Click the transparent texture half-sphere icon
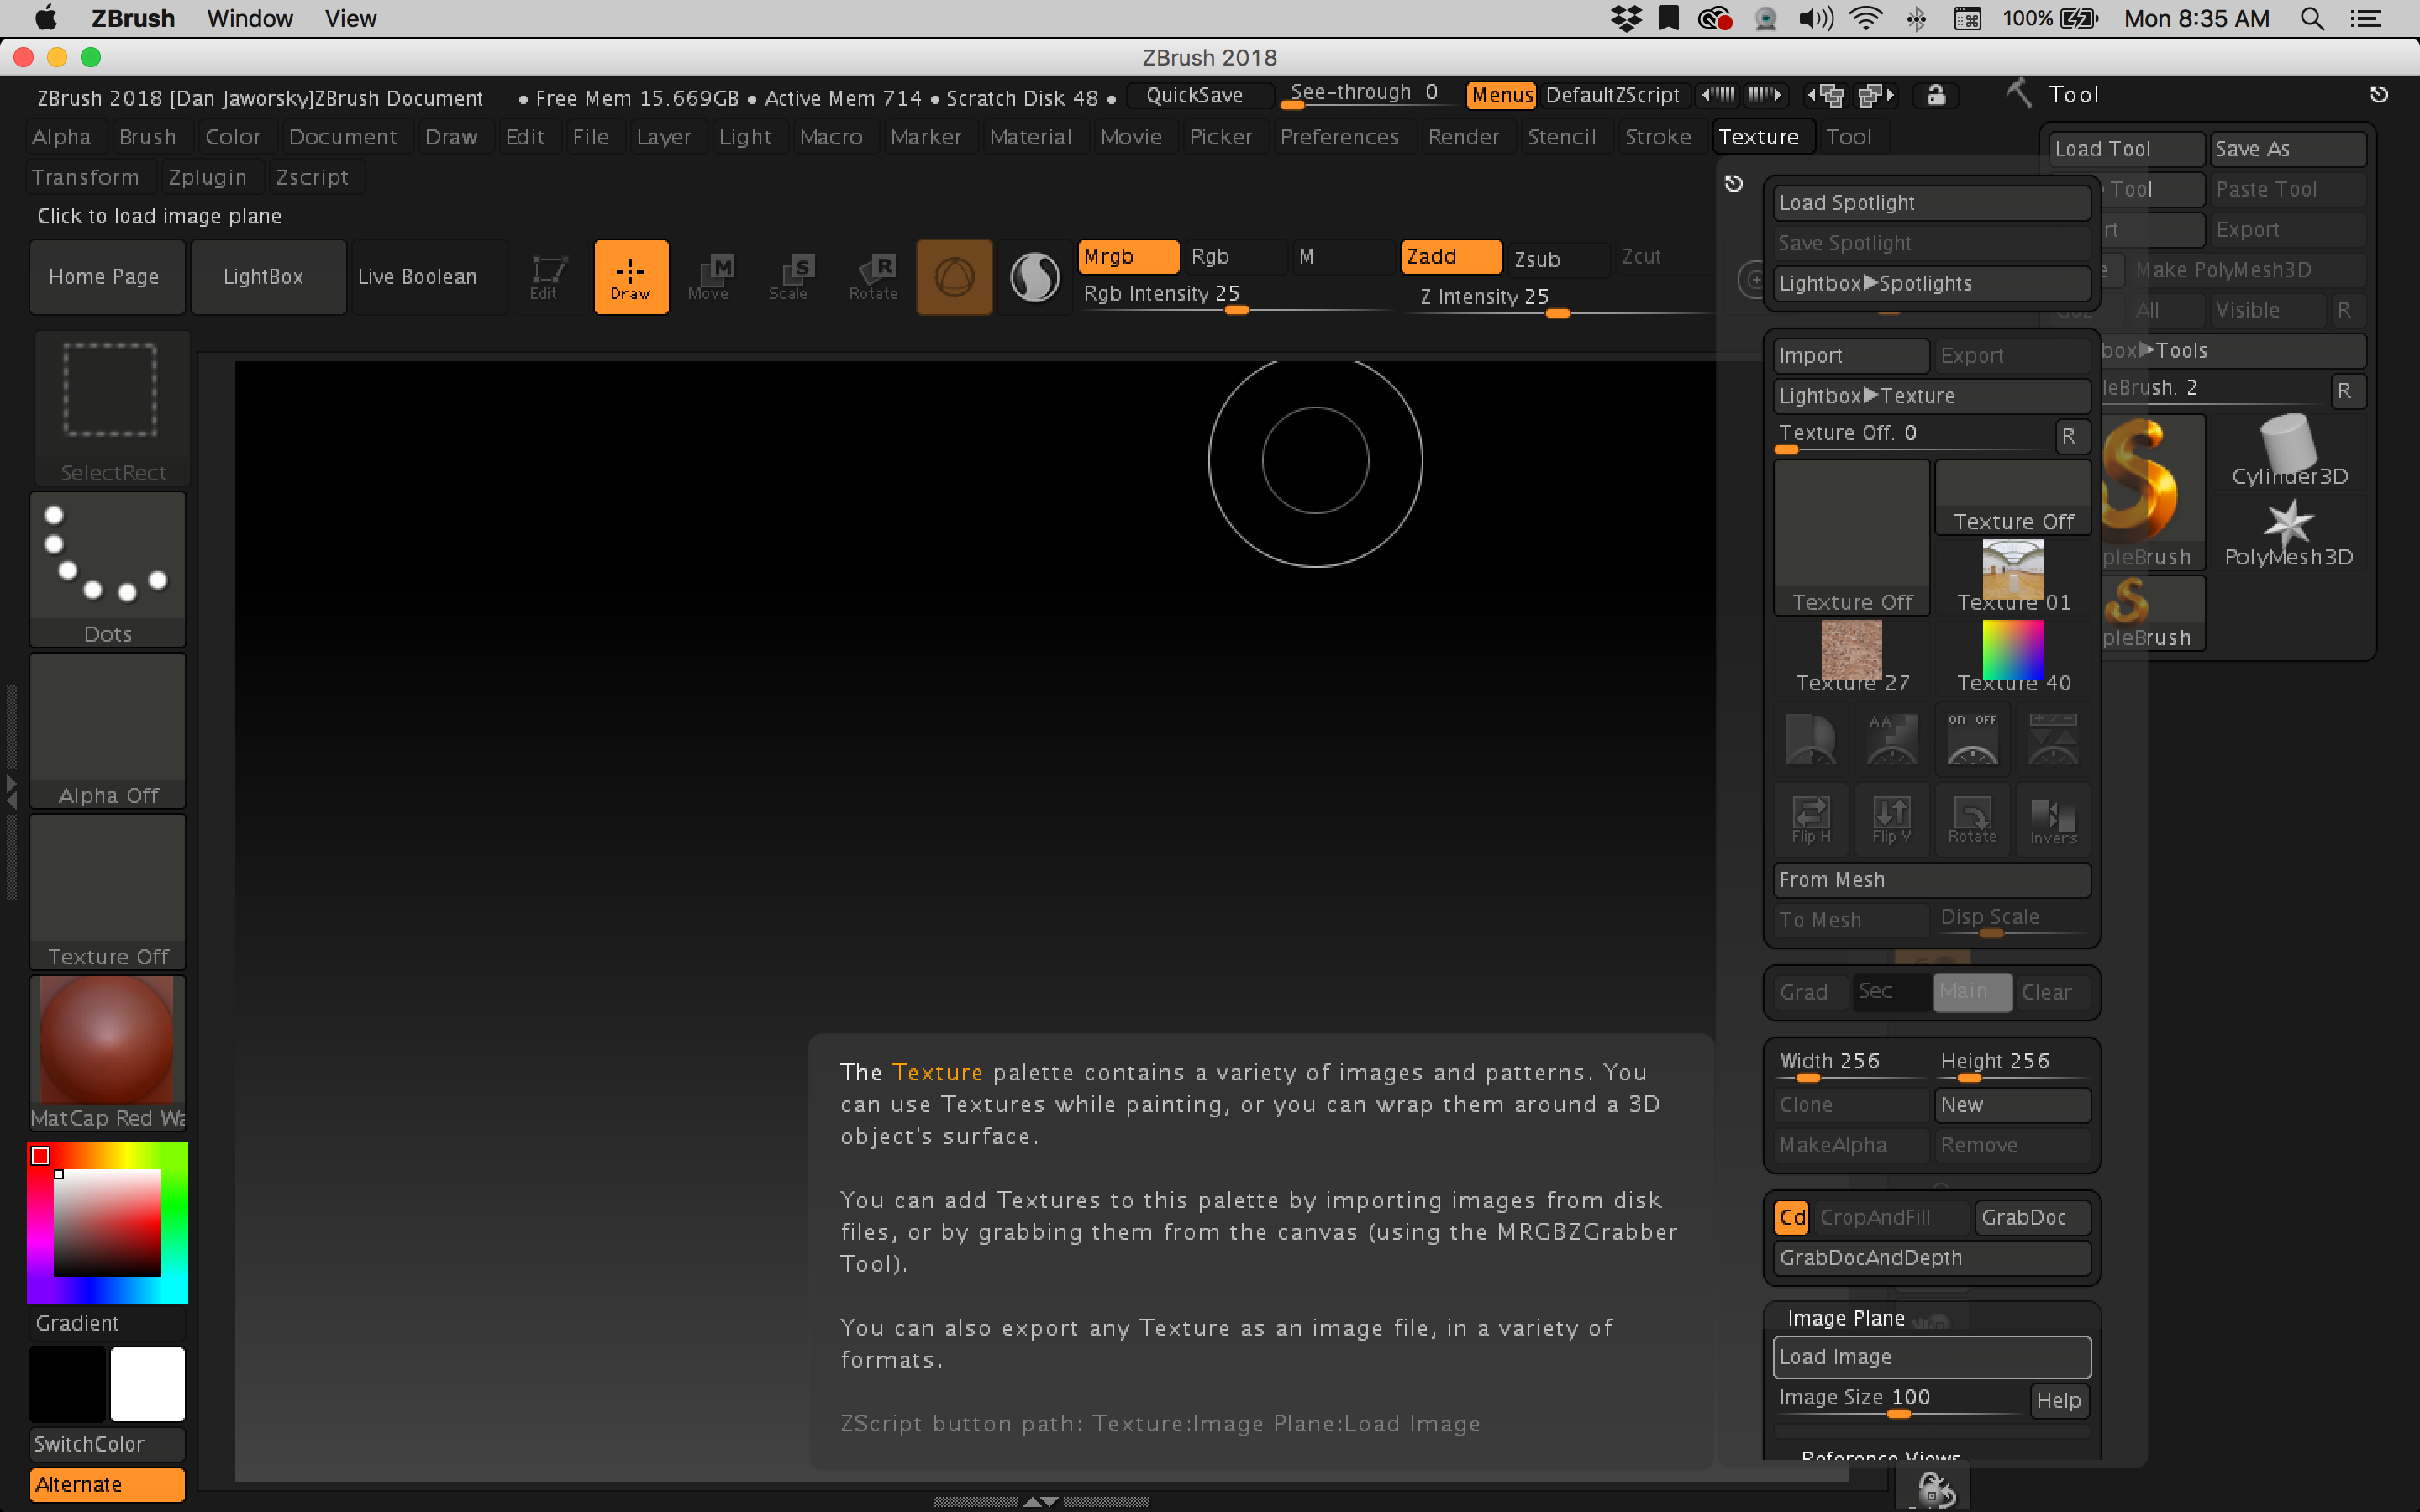 pyautogui.click(x=1811, y=739)
